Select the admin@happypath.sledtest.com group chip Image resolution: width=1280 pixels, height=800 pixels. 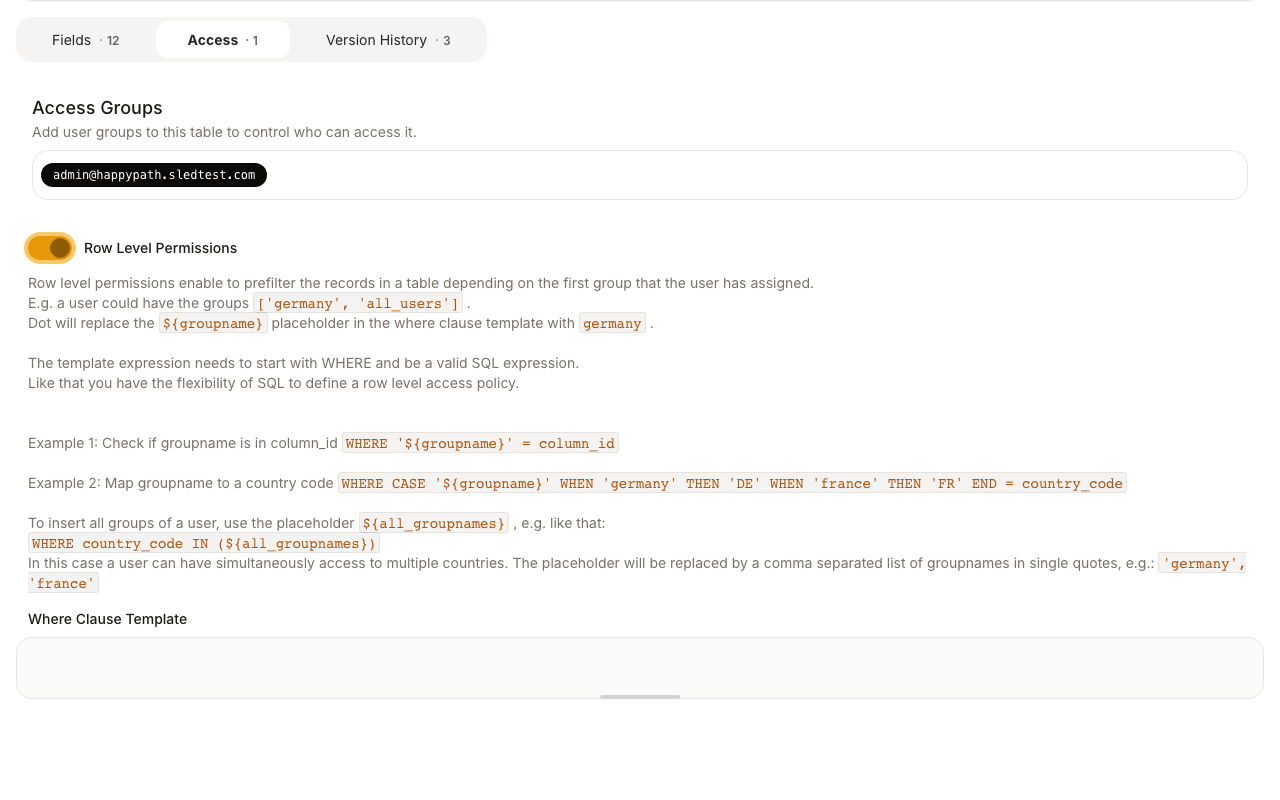tap(154, 175)
